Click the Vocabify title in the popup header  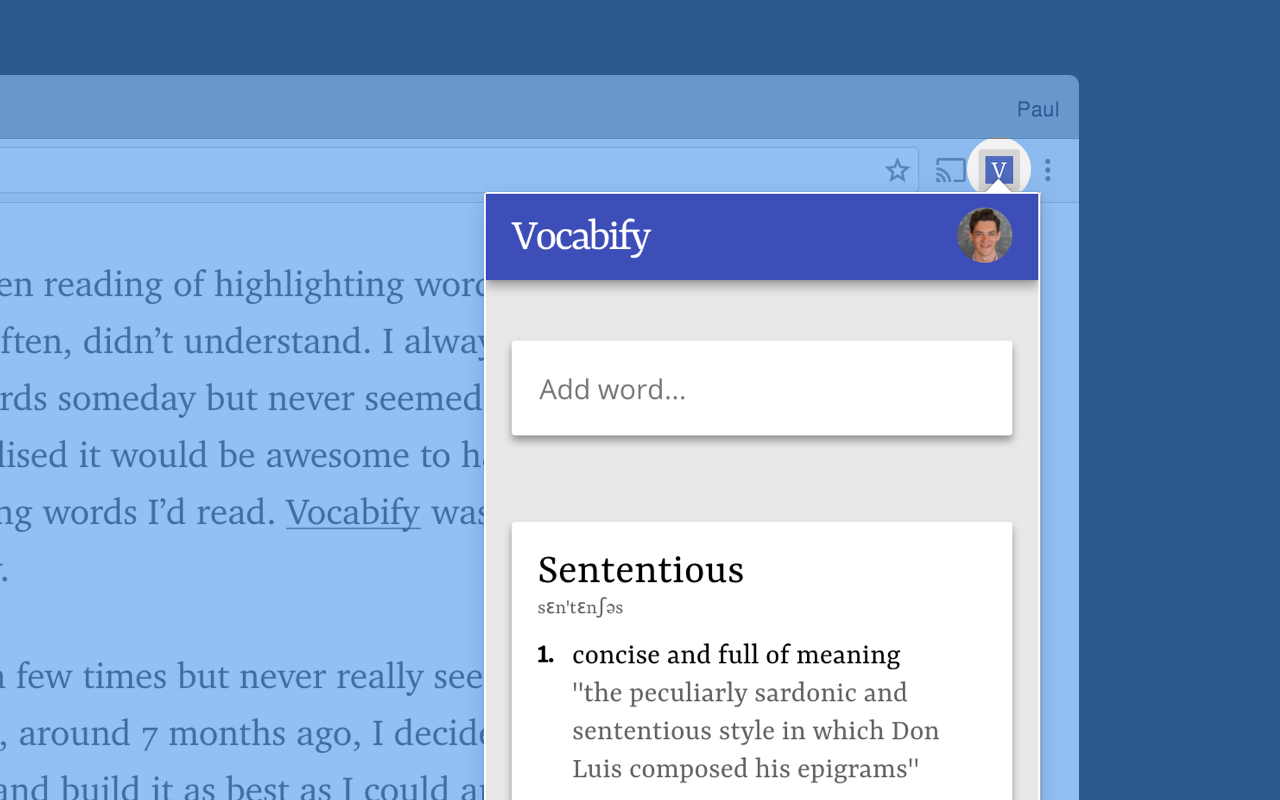(x=581, y=237)
